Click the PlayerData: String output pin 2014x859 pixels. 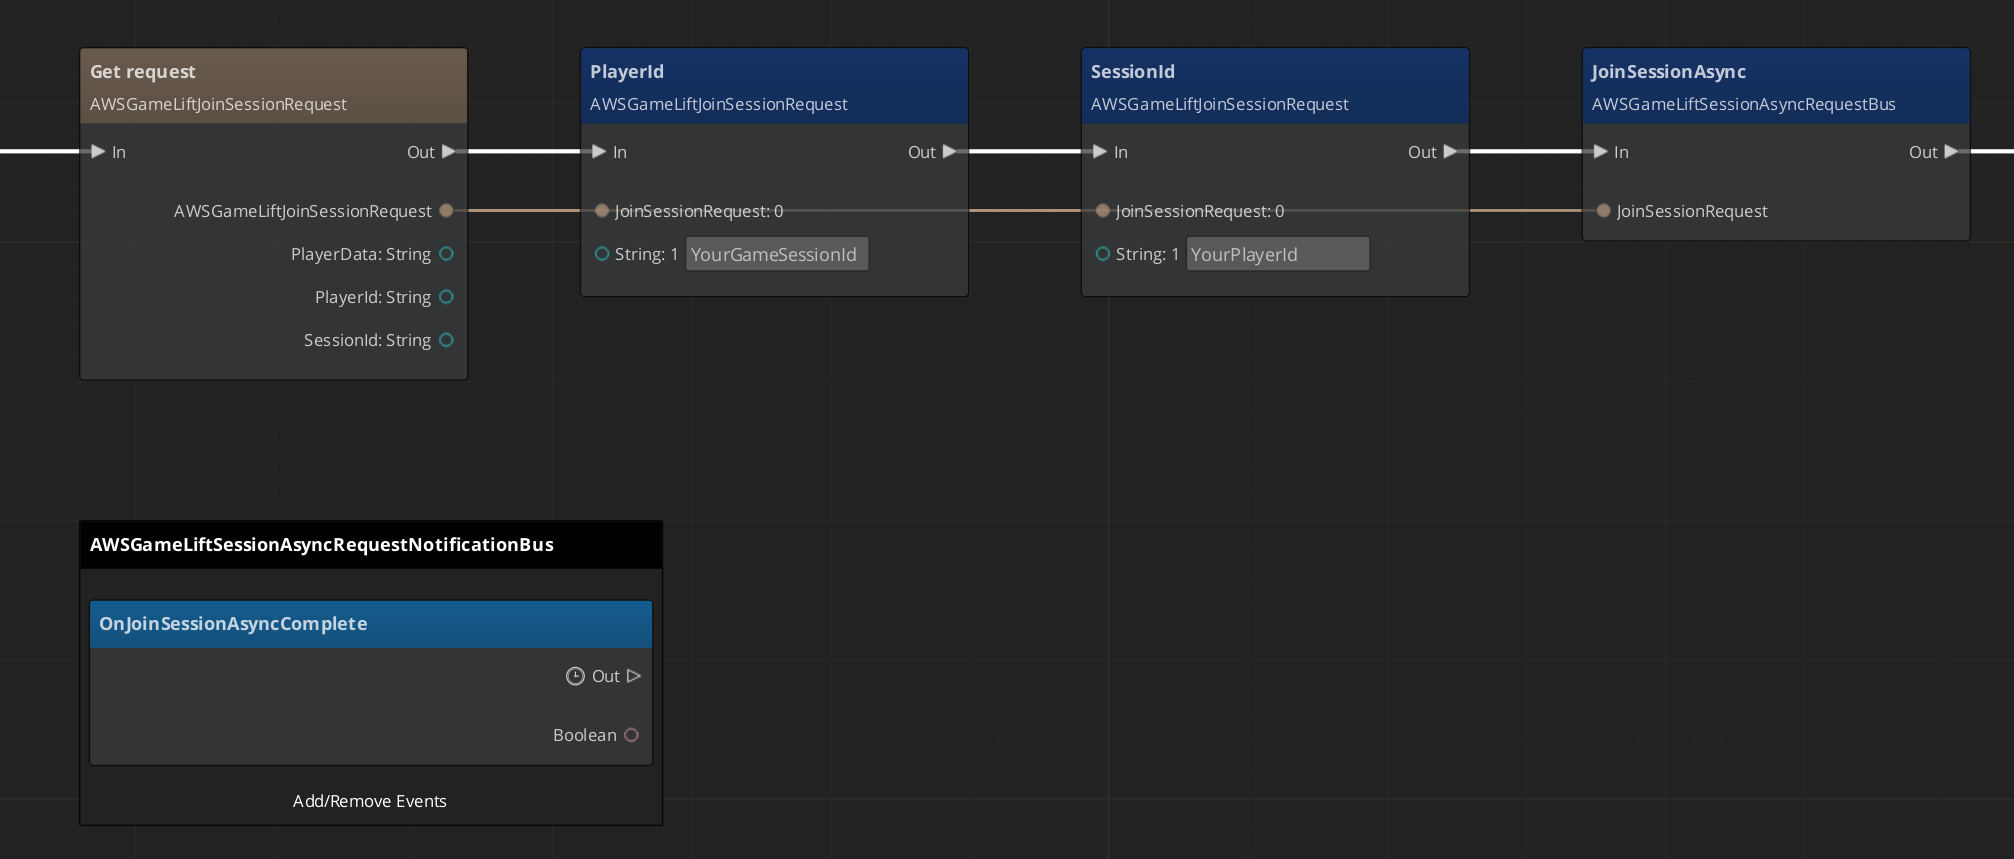(x=447, y=254)
